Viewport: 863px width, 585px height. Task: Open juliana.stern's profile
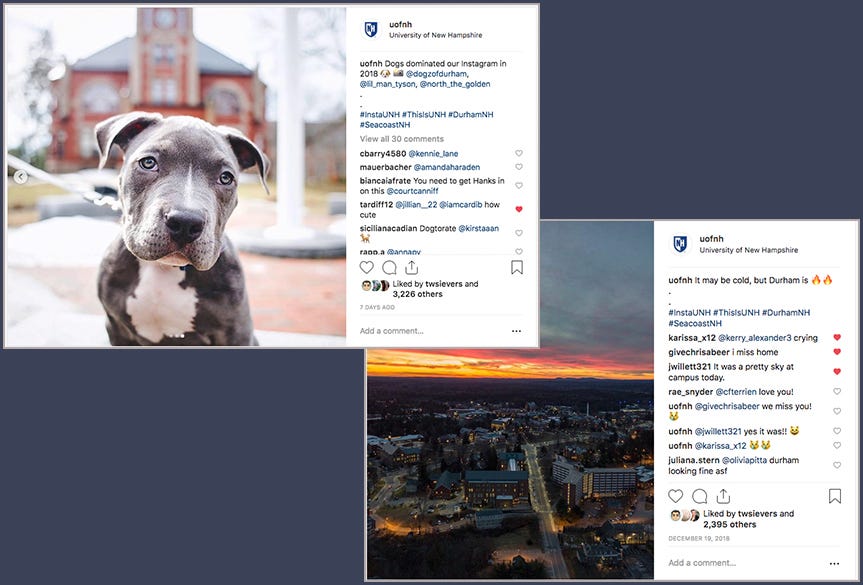(x=693, y=460)
